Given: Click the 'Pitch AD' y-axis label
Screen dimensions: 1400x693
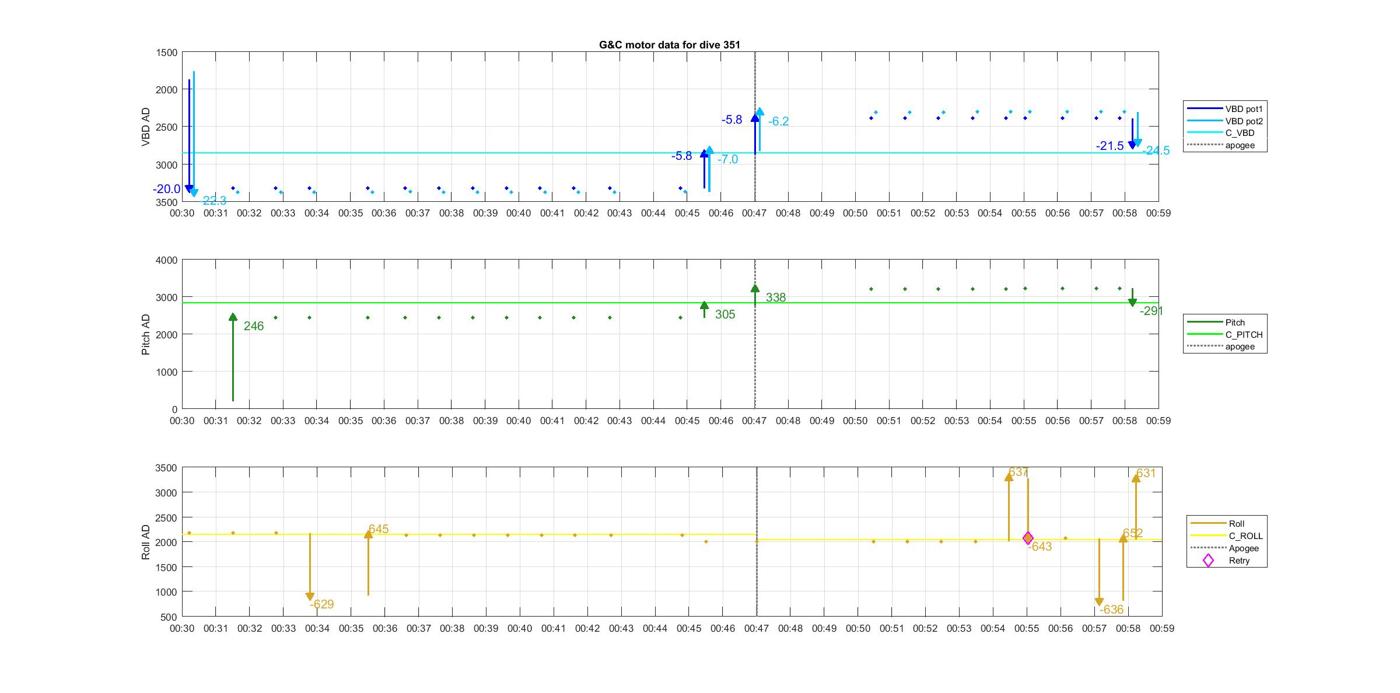Looking at the screenshot, I should tap(146, 334).
